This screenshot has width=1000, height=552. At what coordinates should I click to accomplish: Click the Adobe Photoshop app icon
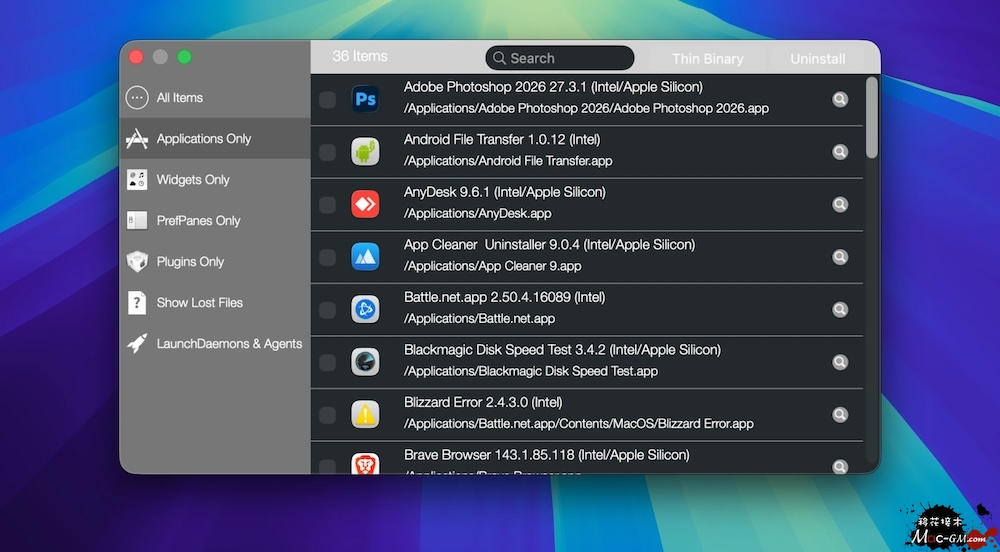pos(365,99)
